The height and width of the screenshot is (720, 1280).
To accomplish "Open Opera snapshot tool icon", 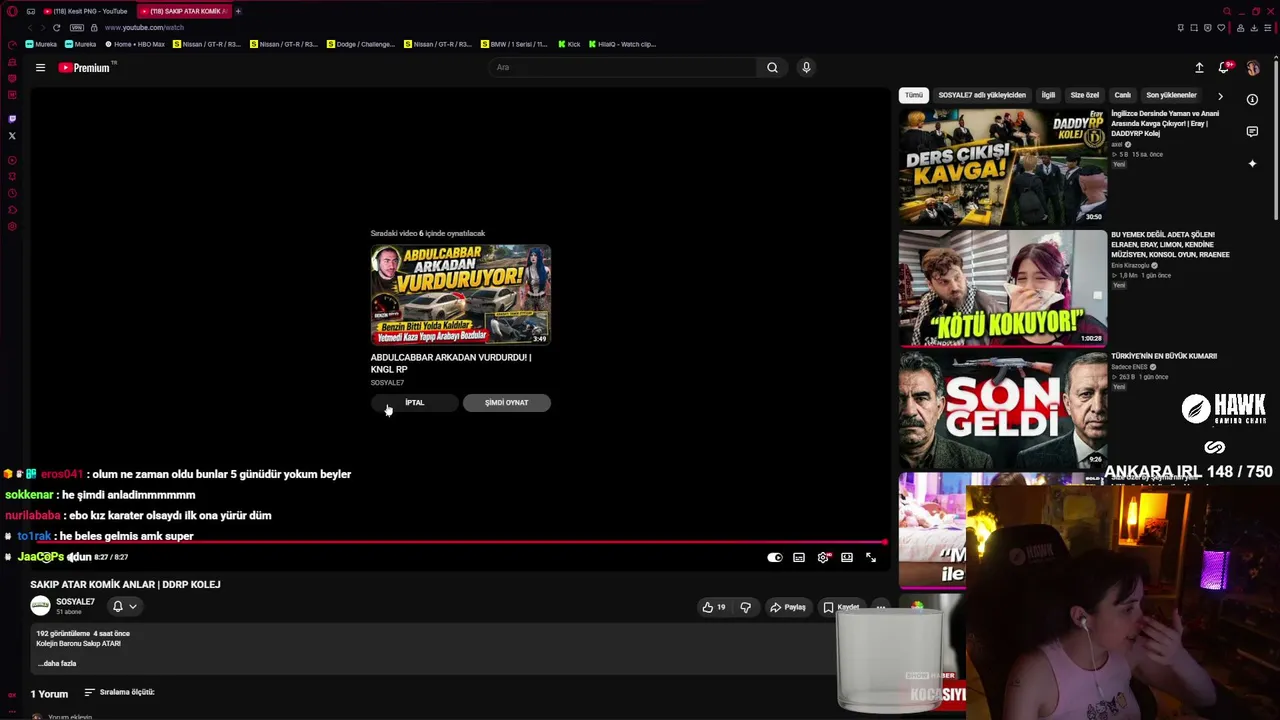I will coord(1194,28).
